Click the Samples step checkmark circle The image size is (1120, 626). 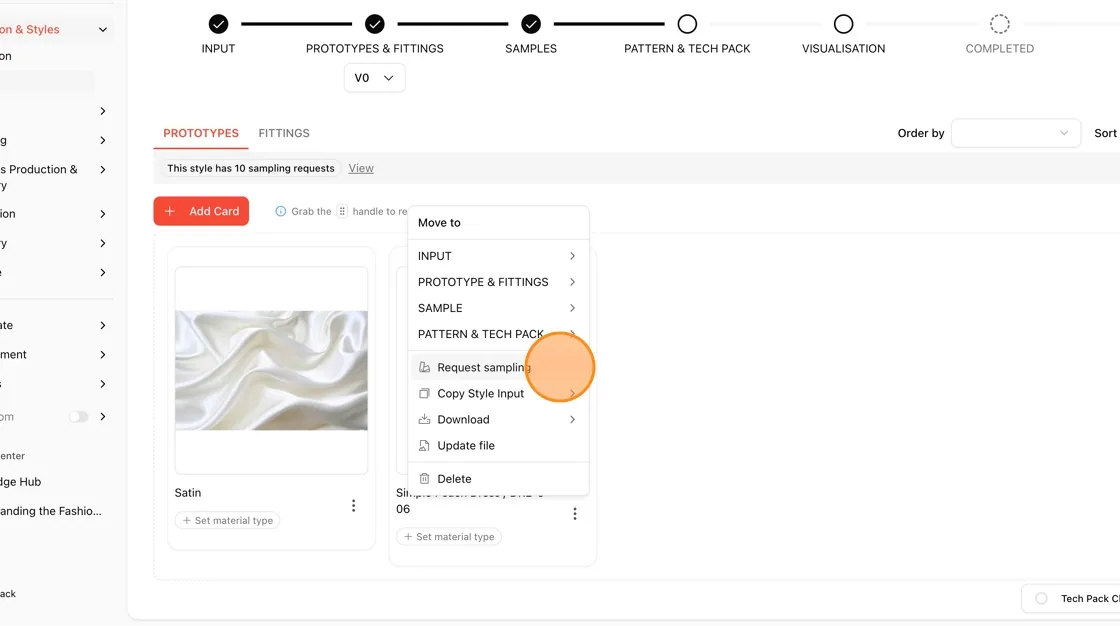(531, 24)
